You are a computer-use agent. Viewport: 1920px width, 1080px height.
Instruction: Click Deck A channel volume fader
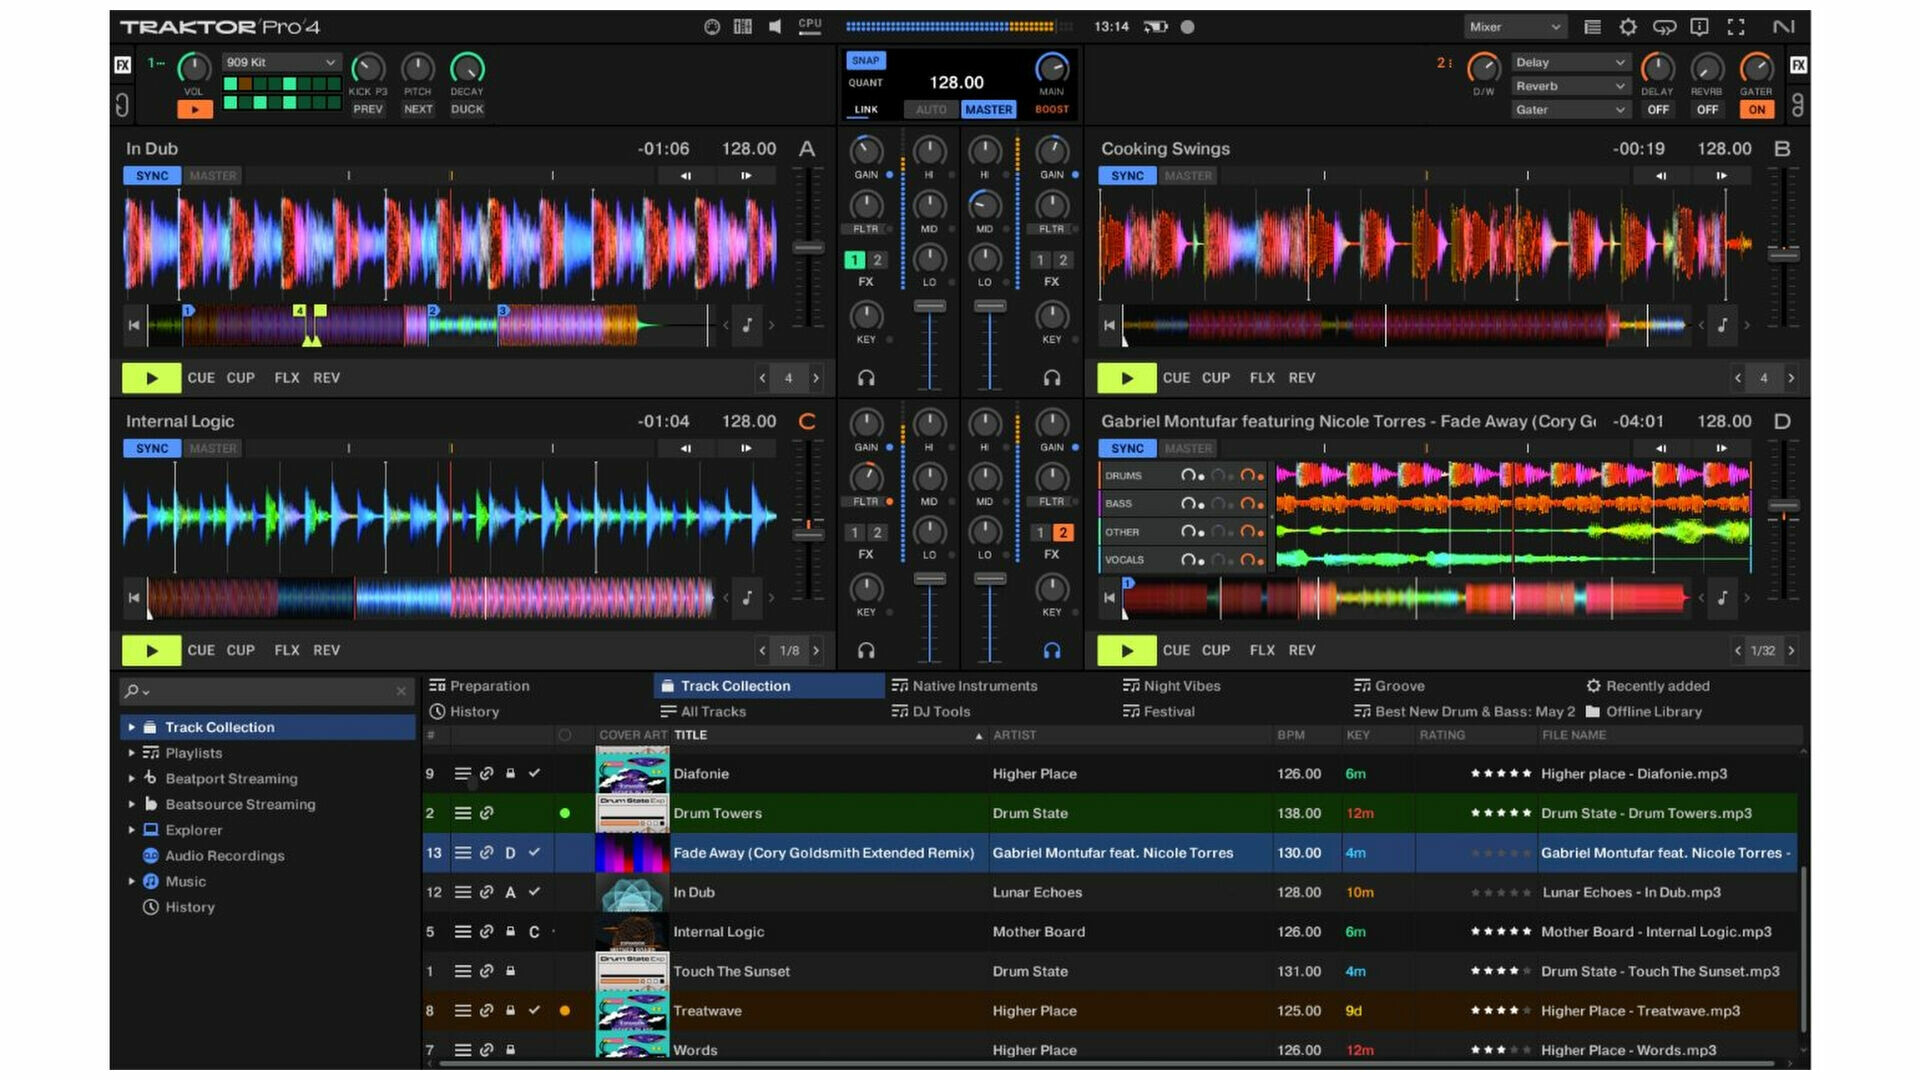930,306
